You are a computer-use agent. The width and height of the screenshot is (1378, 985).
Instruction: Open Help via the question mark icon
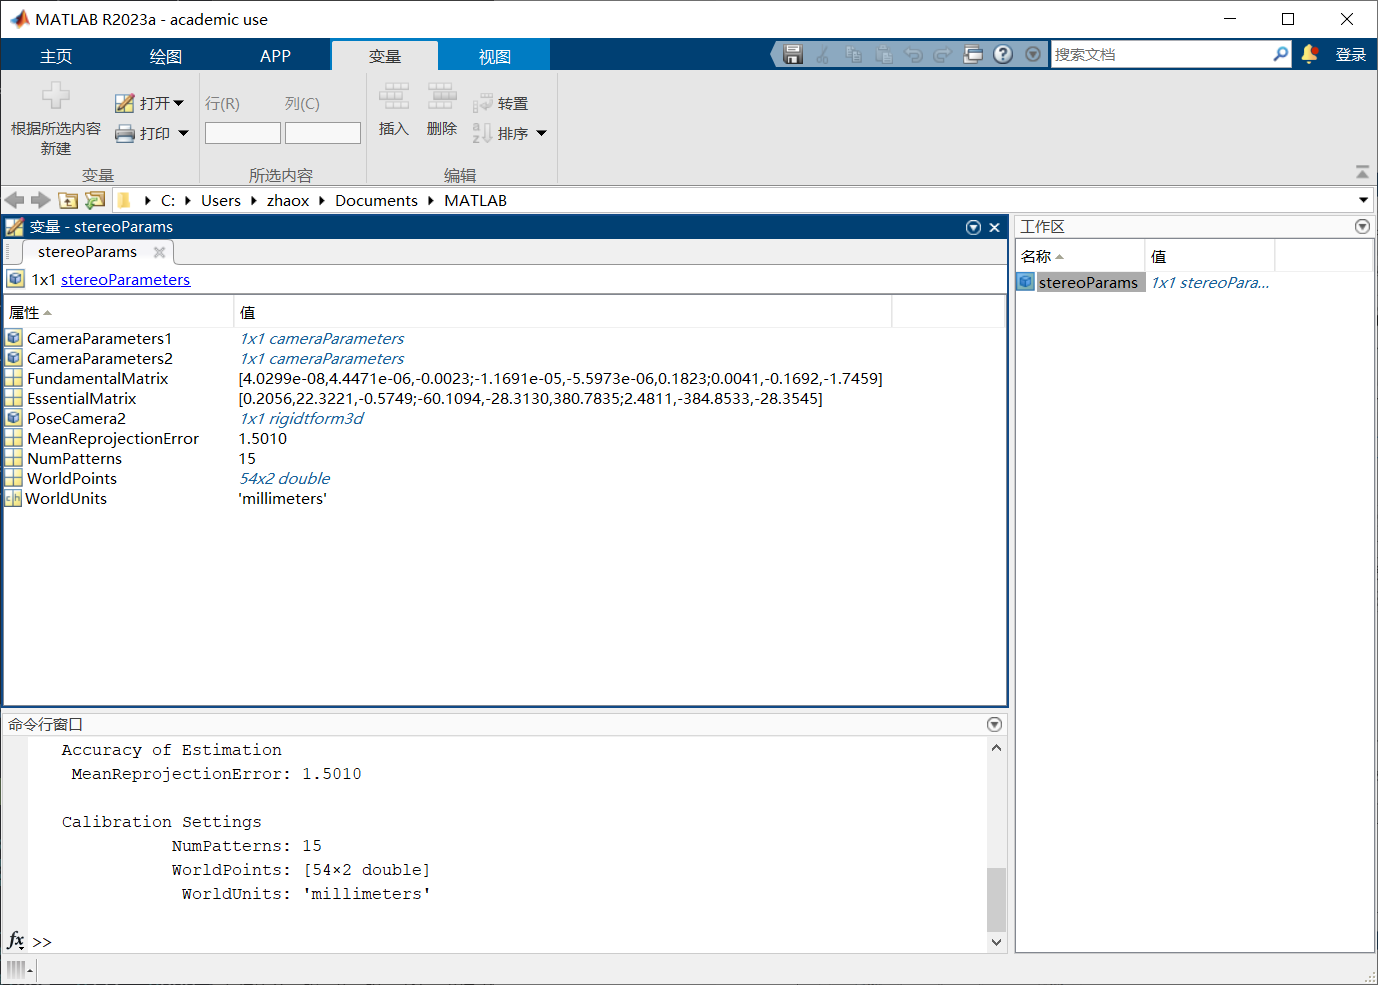tap(1003, 54)
